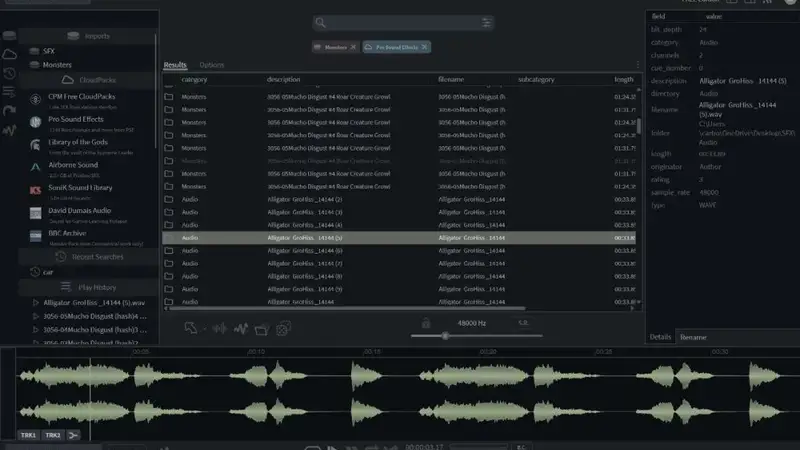Sort by the length column header
The height and width of the screenshot is (450, 800).
click(623, 79)
